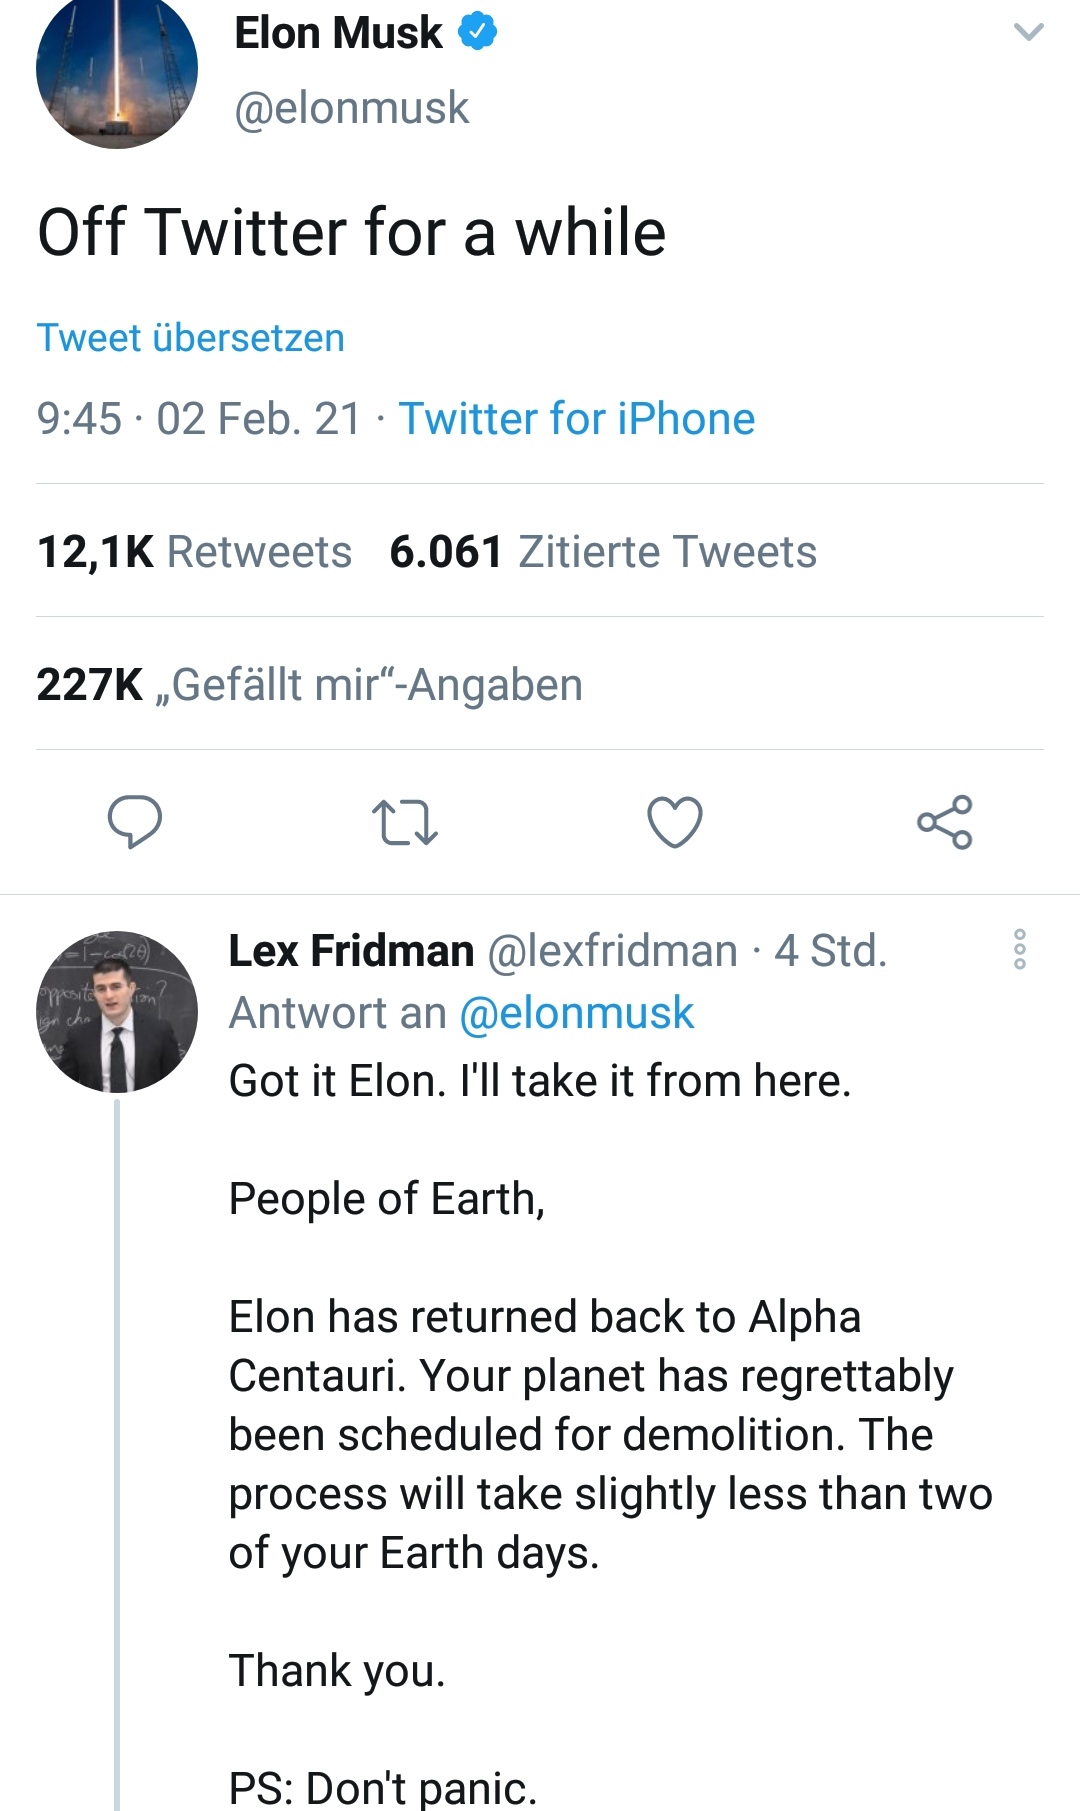This screenshot has height=1811, width=1080.
Task: View the 6.061 Zitierte Tweets list
Action: [602, 552]
